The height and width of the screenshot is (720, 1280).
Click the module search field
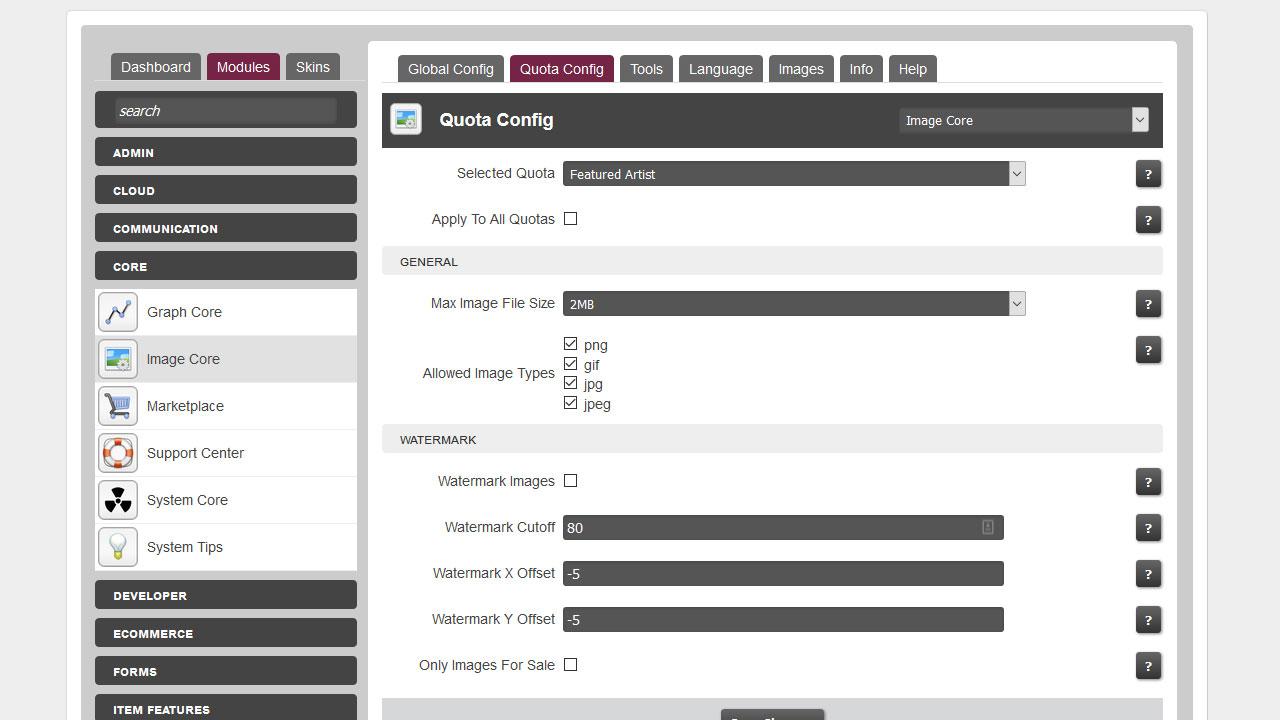click(x=226, y=111)
